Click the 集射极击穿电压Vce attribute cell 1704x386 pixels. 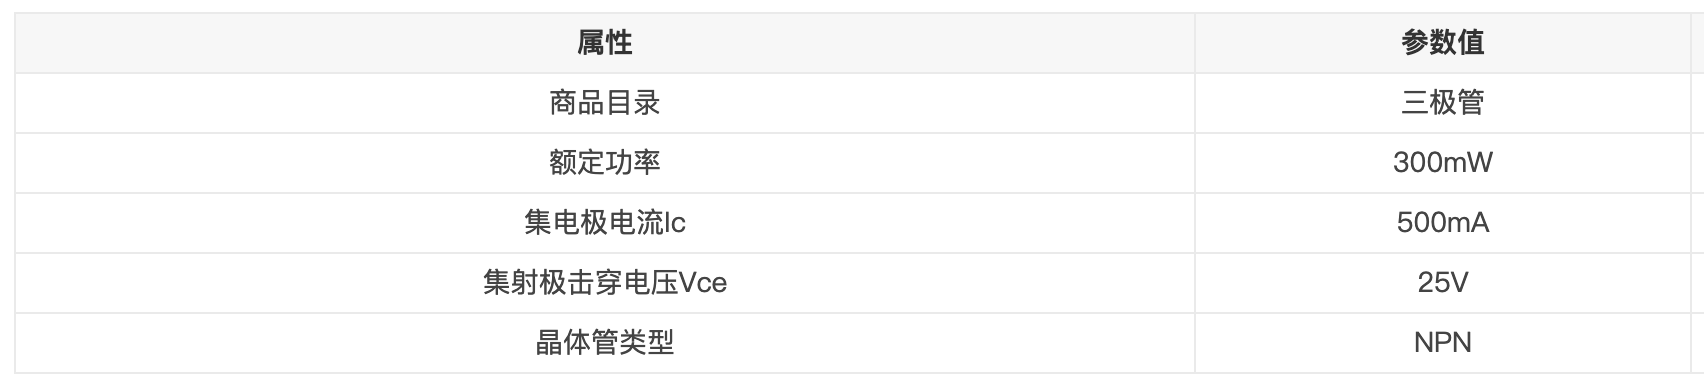(x=604, y=283)
